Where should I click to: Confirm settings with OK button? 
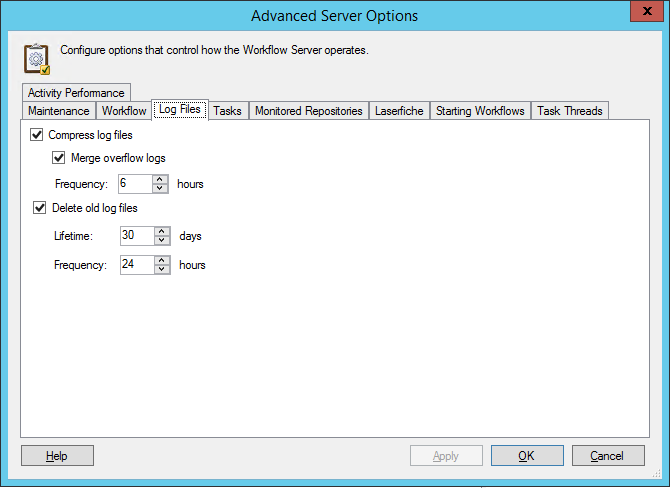pos(527,455)
